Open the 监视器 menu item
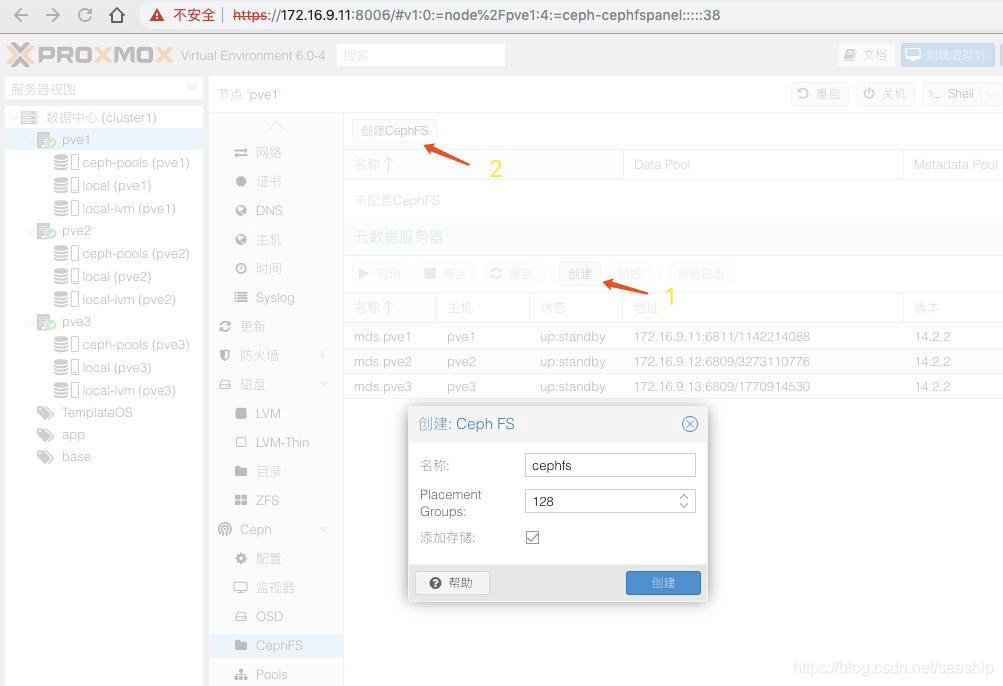 pos(276,587)
